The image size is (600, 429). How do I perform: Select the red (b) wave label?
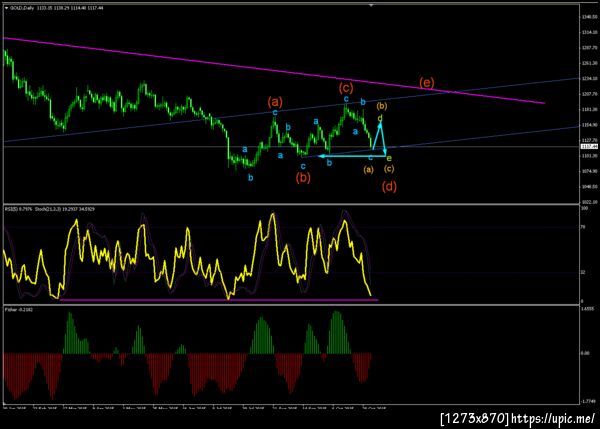coord(303,178)
